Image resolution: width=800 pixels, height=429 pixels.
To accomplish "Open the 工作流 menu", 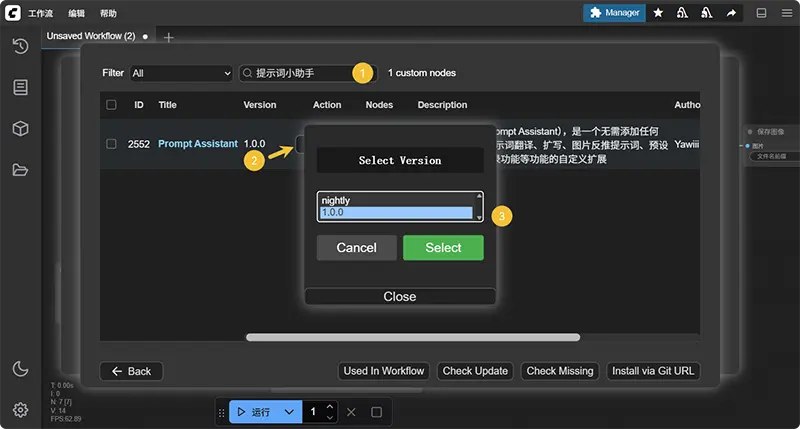I will (40, 13).
